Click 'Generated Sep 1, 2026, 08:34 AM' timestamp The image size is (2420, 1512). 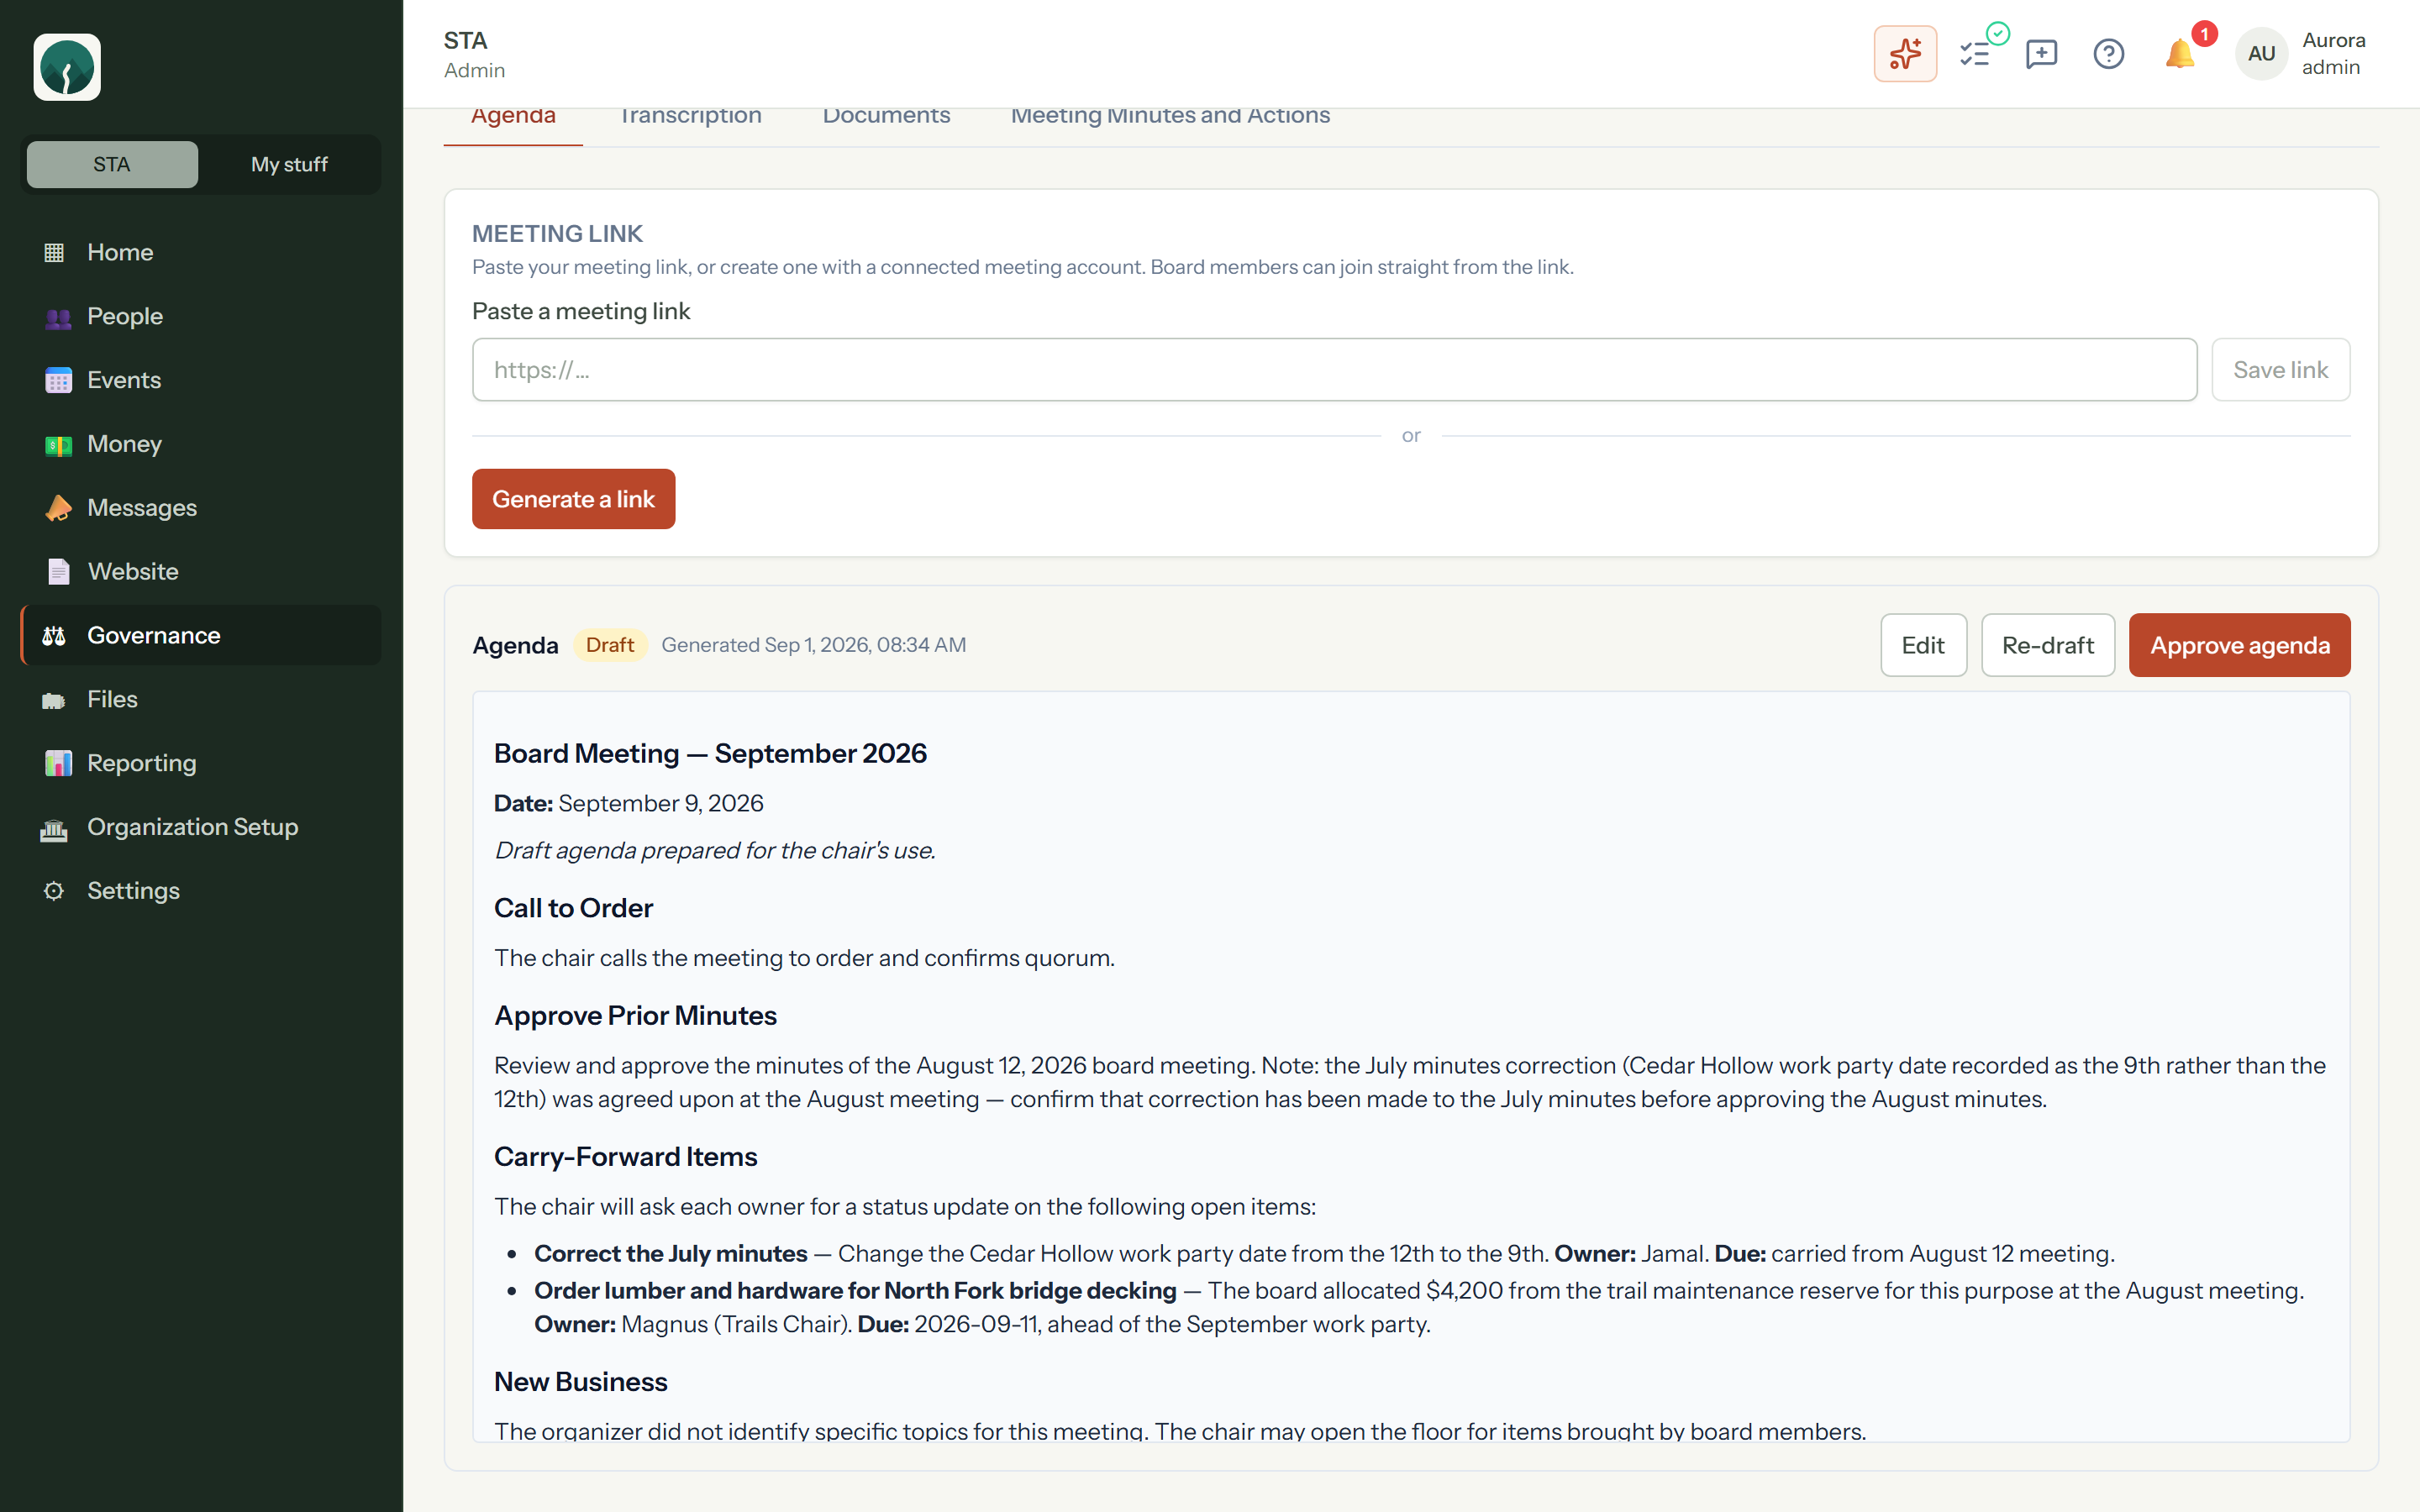pos(813,645)
